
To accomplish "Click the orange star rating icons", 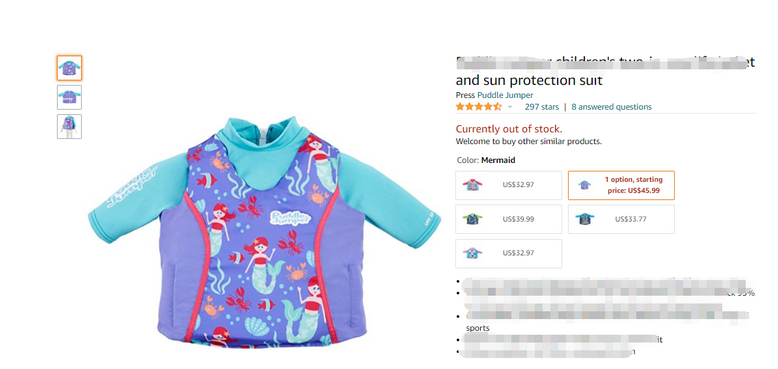I will tap(479, 107).
